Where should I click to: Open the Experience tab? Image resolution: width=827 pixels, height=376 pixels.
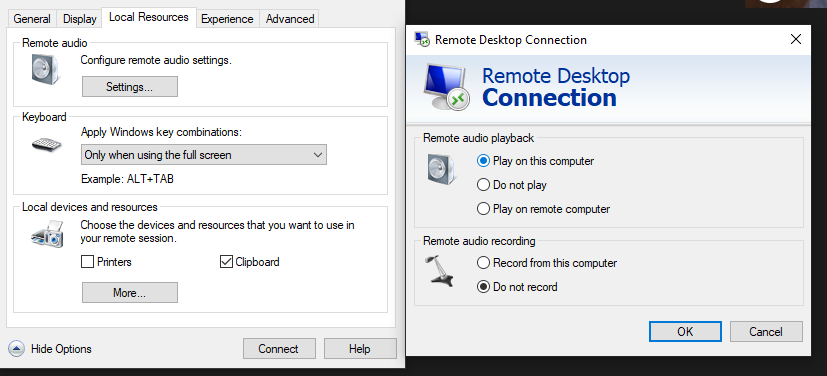227,18
